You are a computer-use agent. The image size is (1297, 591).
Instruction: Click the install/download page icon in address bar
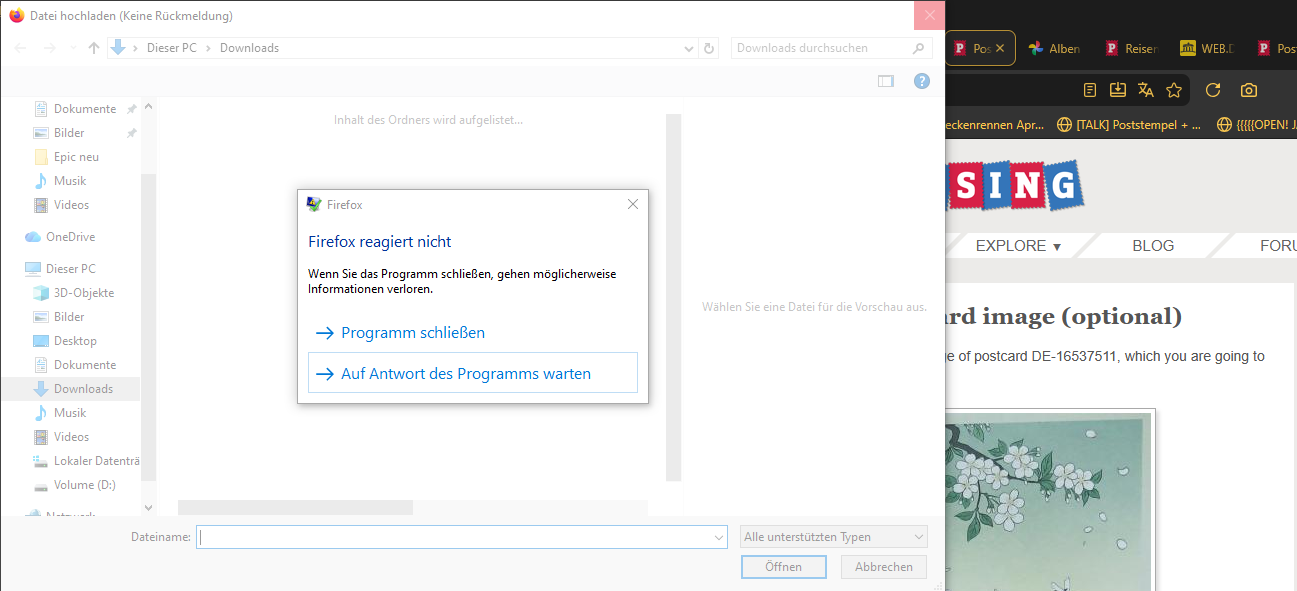1118,90
